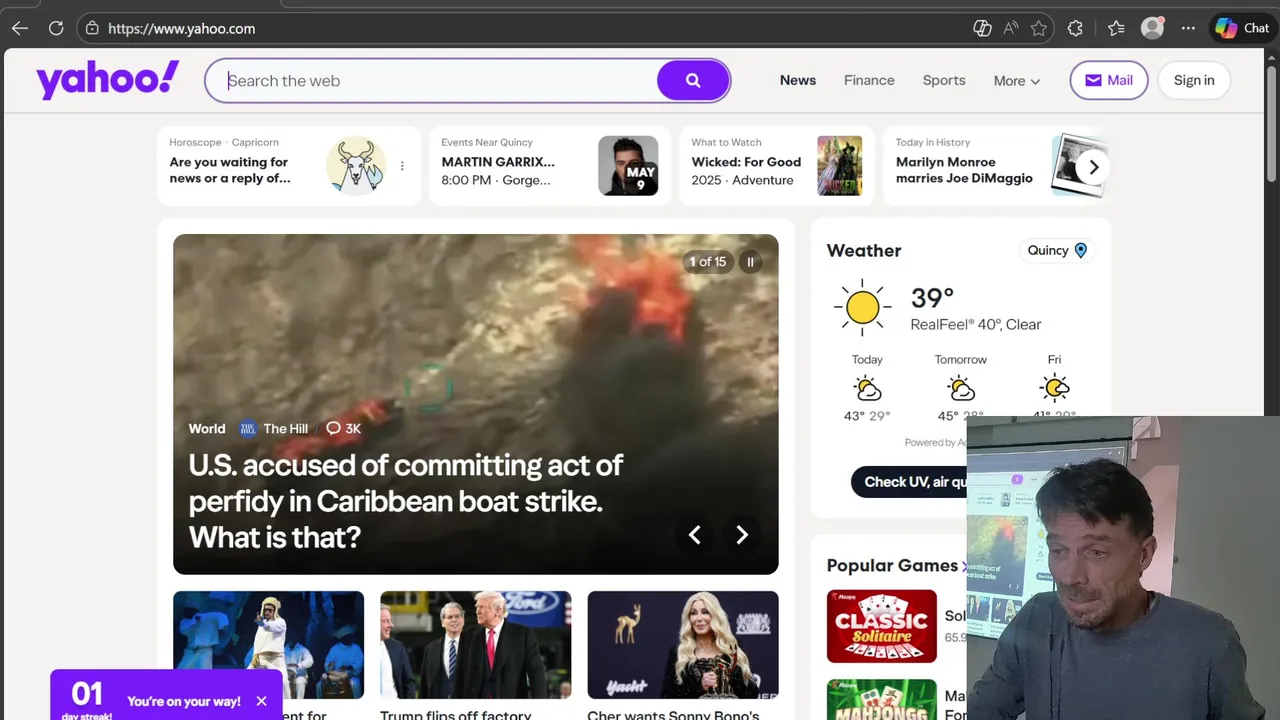Open the Cher story thumbnail
The height and width of the screenshot is (720, 1280).
[683, 645]
